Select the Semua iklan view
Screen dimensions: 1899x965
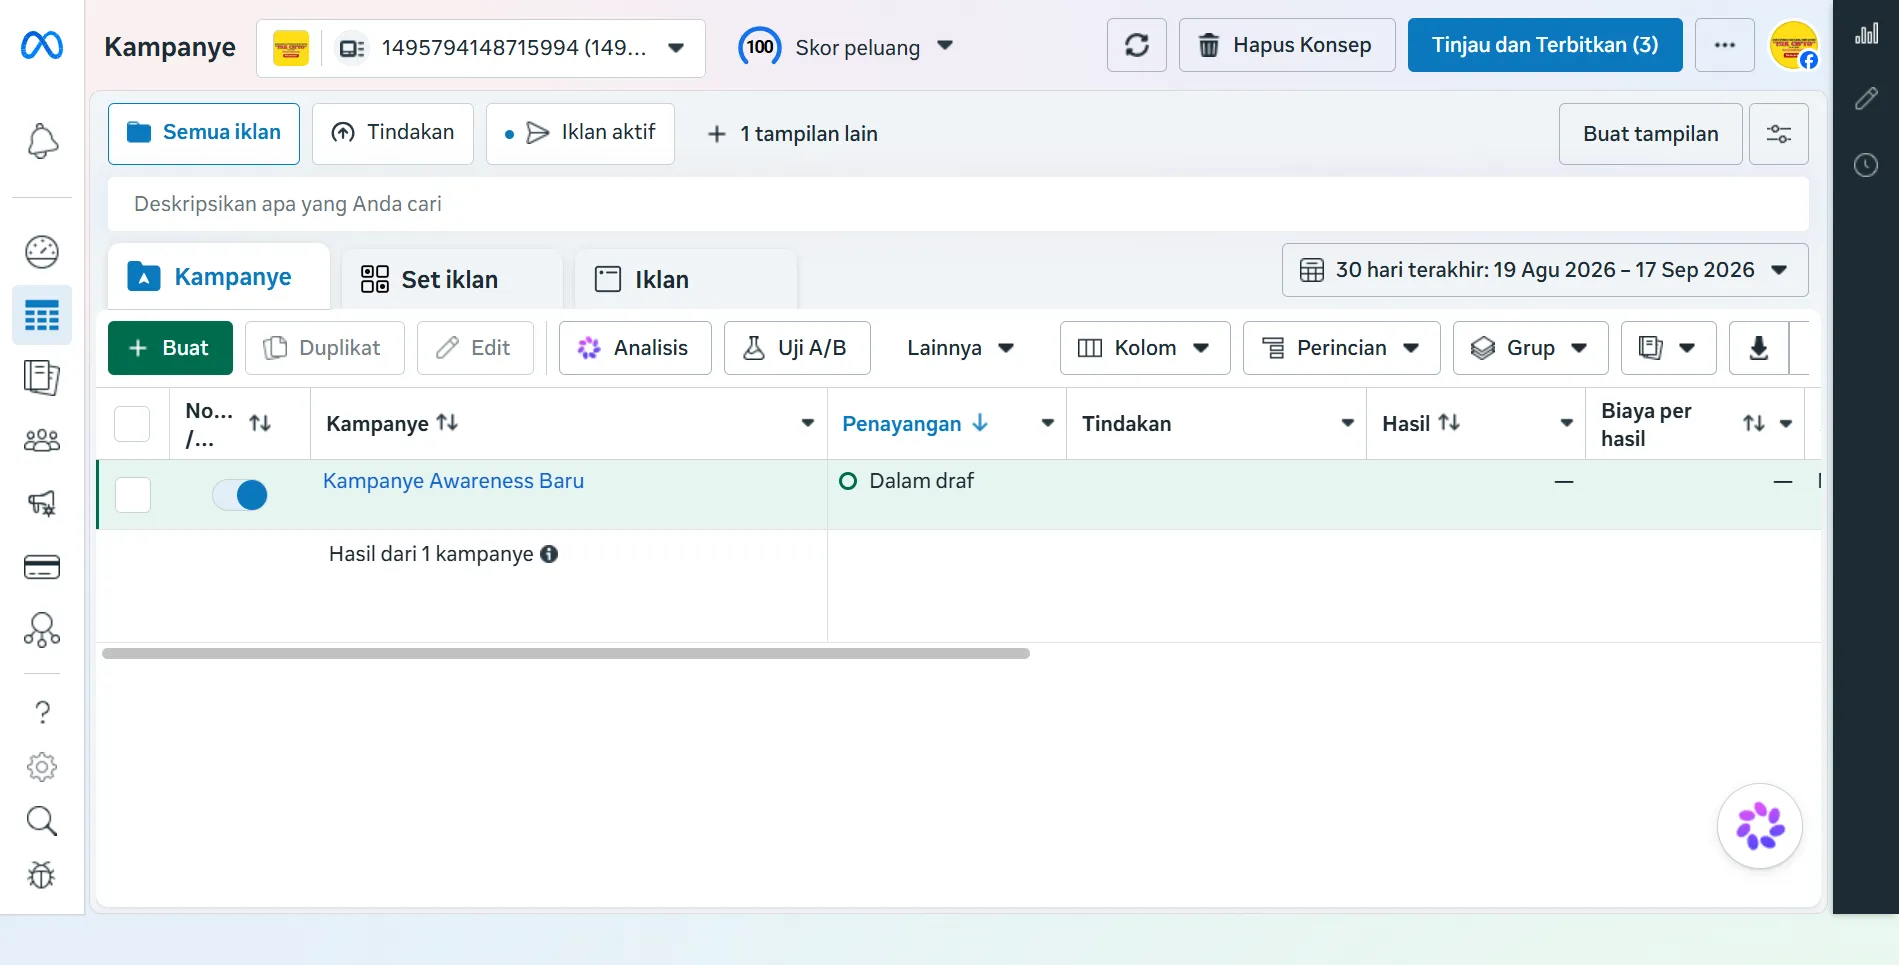click(x=204, y=133)
